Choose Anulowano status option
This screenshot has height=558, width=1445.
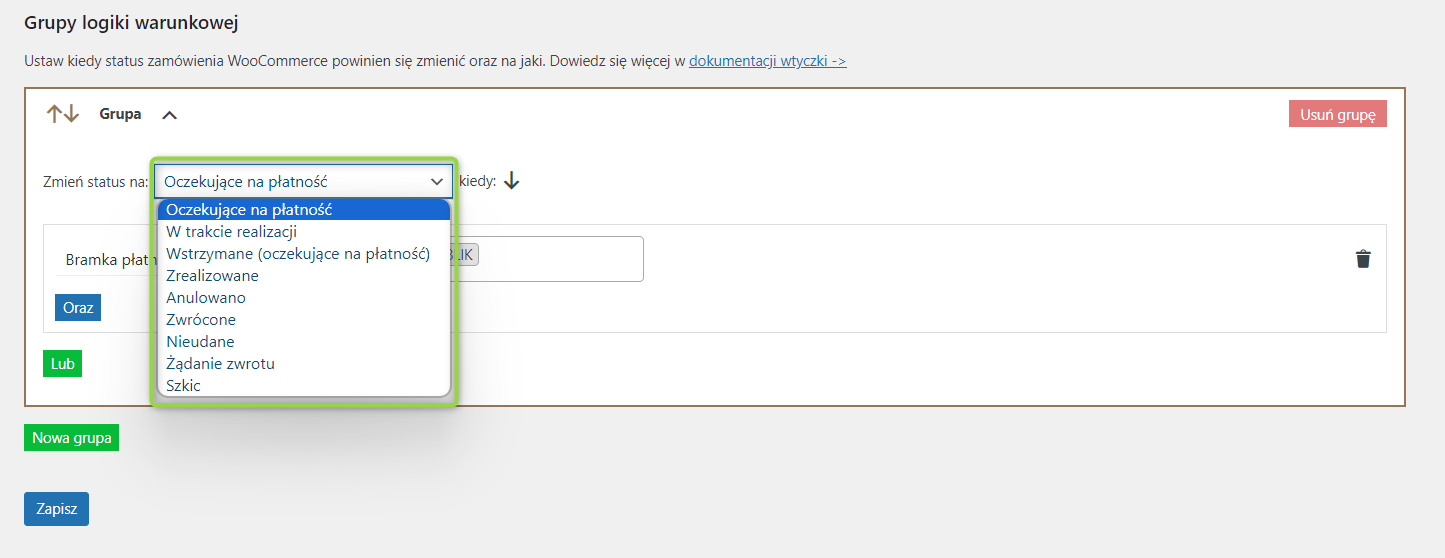tap(304, 298)
